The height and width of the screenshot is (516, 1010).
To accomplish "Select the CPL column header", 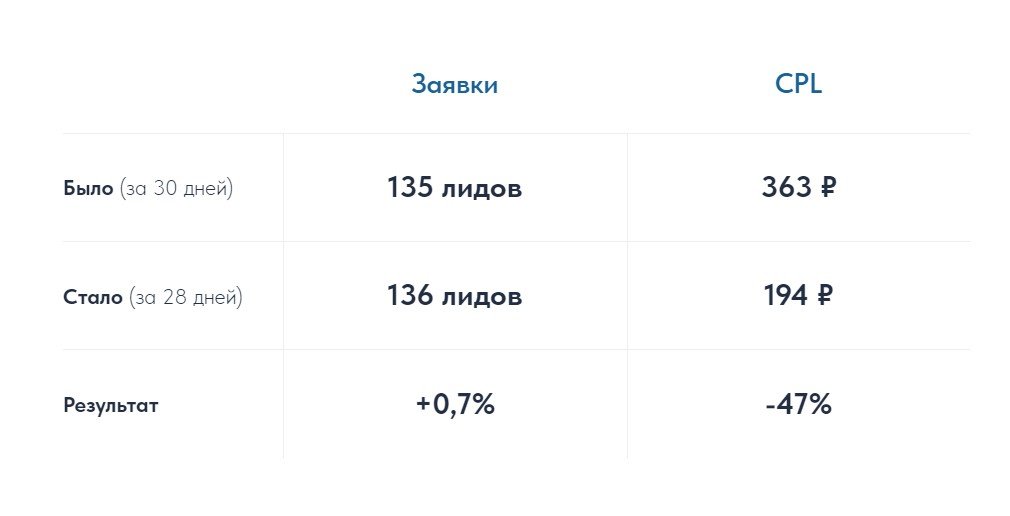I will point(798,85).
